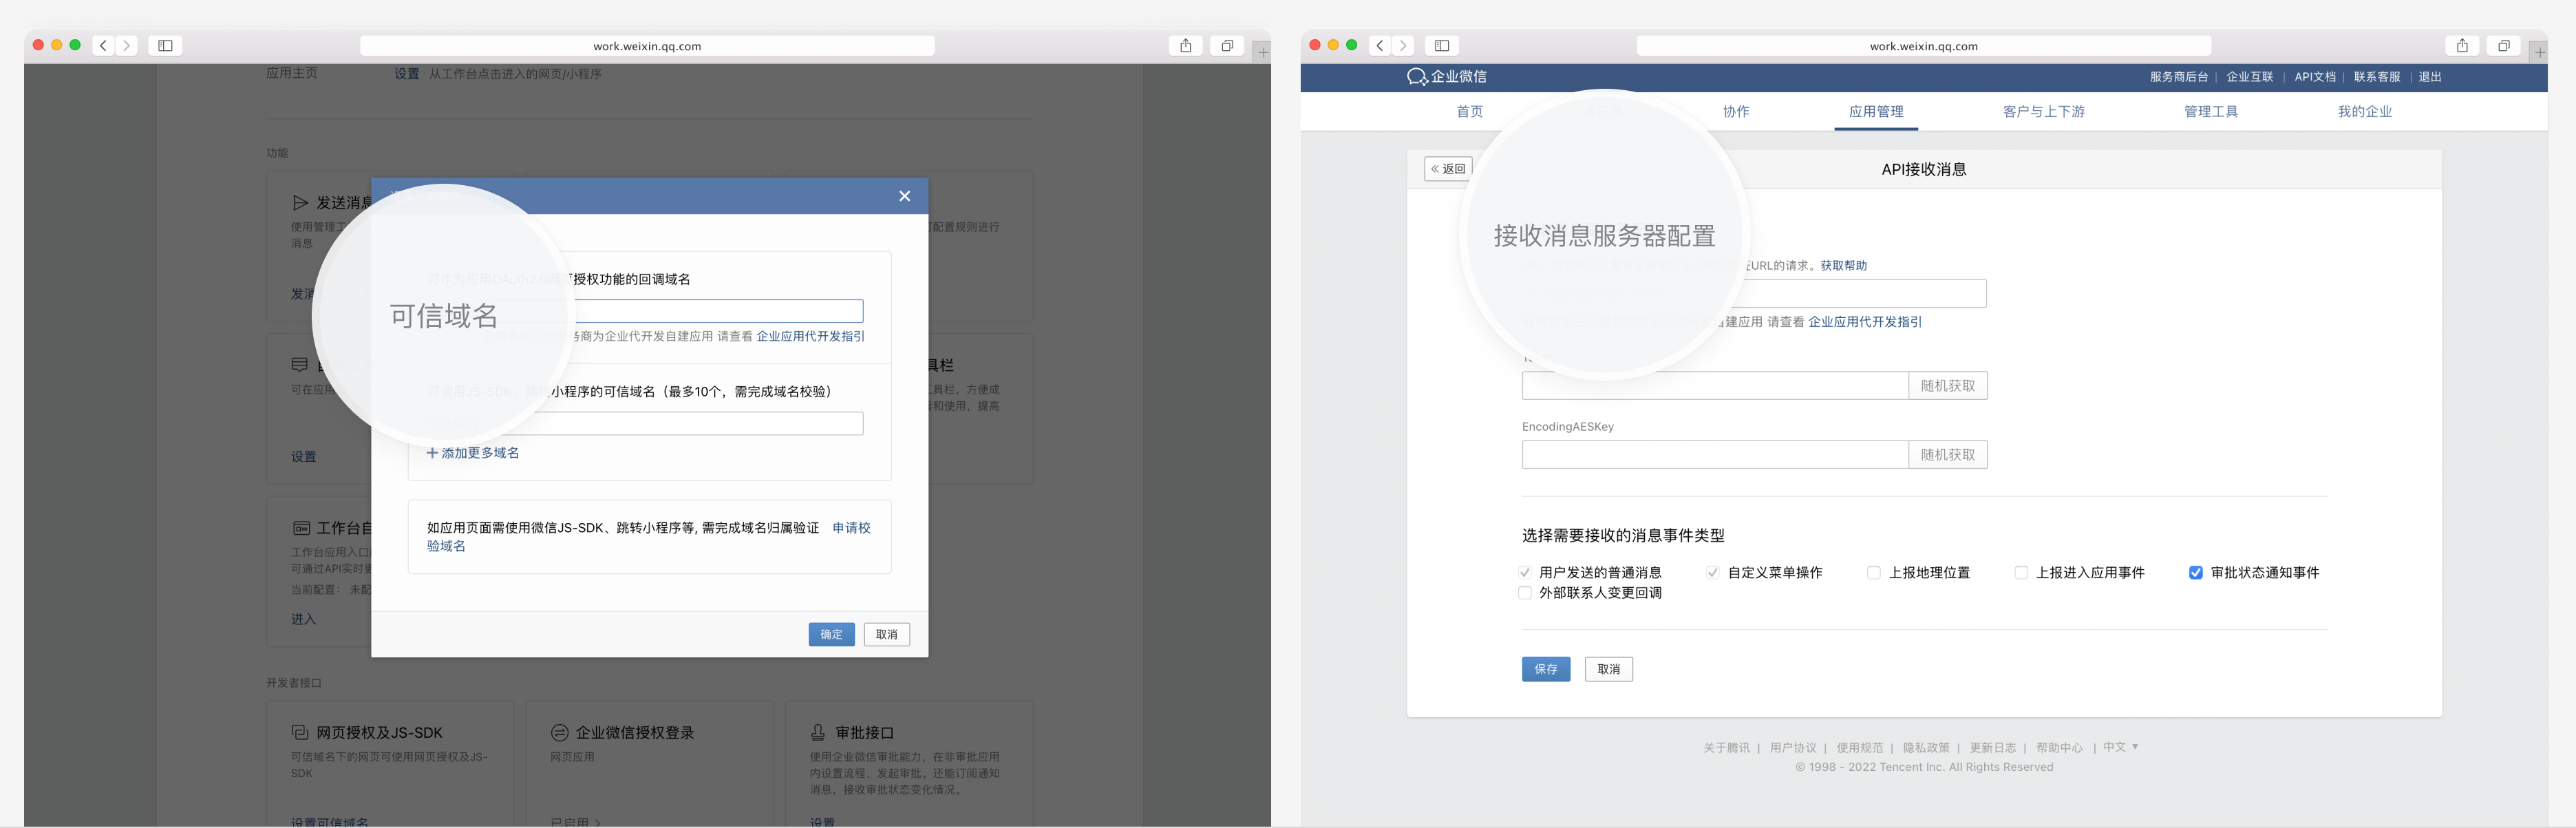Click 取消 button on API接收消息 page
Viewport: 2576px width, 828px height.
point(1609,669)
